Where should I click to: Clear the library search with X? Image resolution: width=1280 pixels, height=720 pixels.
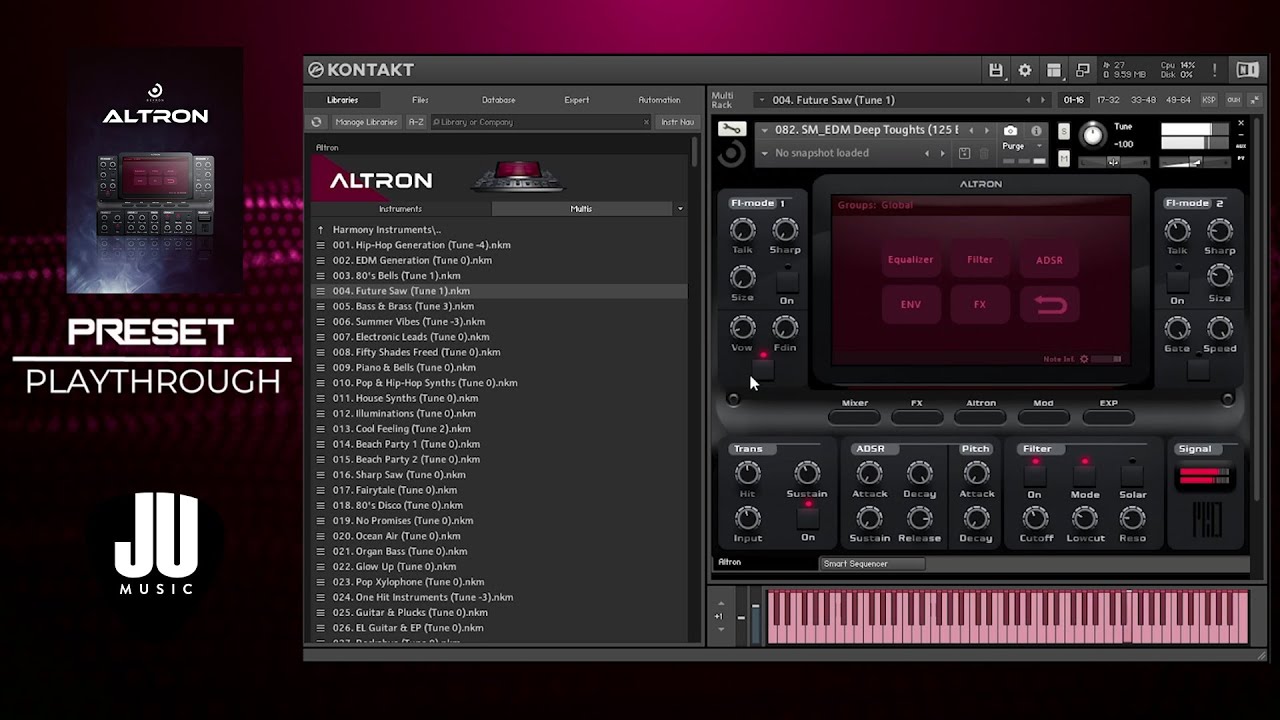pyautogui.click(x=646, y=122)
